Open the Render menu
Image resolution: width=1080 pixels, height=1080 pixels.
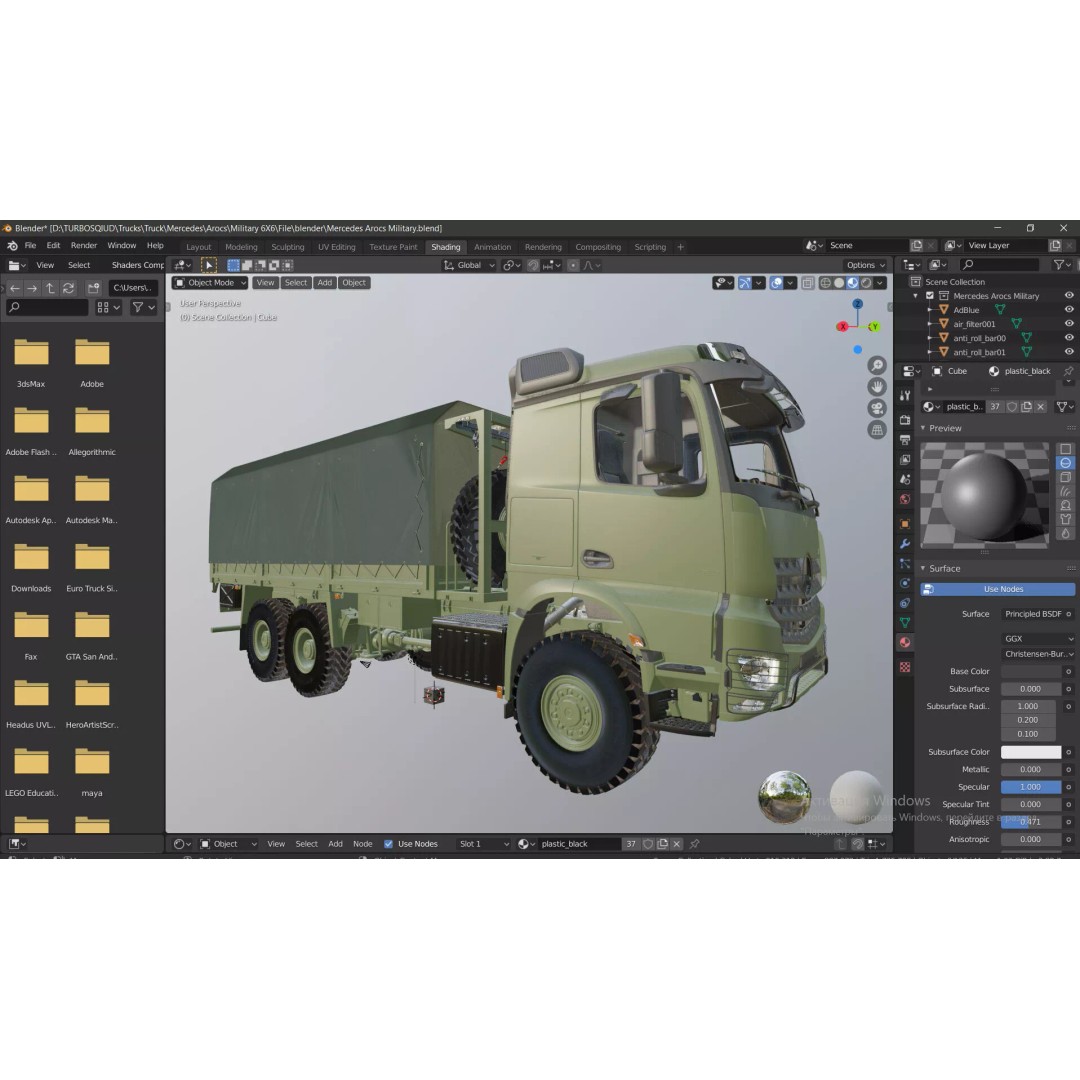(x=84, y=245)
